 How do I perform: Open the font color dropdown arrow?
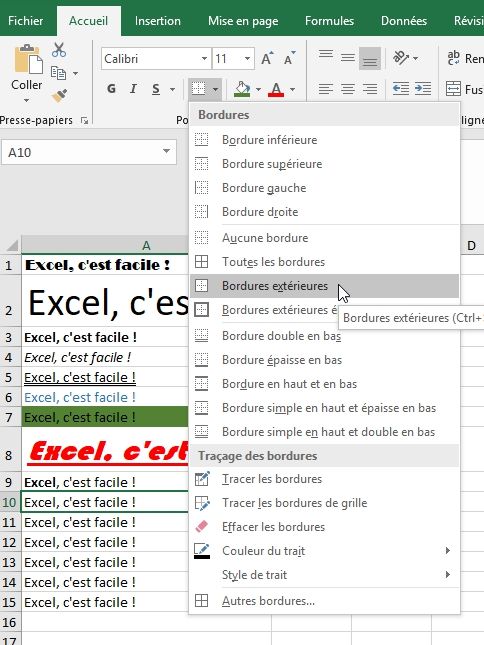[292, 89]
